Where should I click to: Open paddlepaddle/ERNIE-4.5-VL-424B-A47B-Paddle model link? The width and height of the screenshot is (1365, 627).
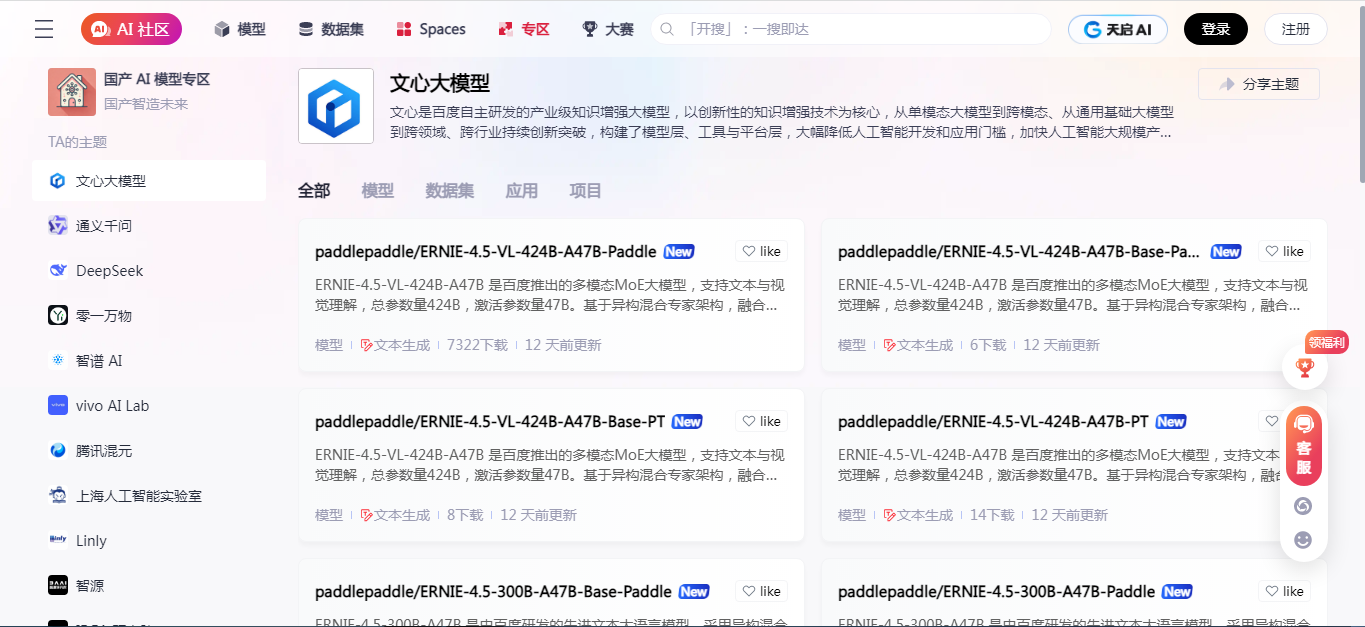[x=486, y=251]
